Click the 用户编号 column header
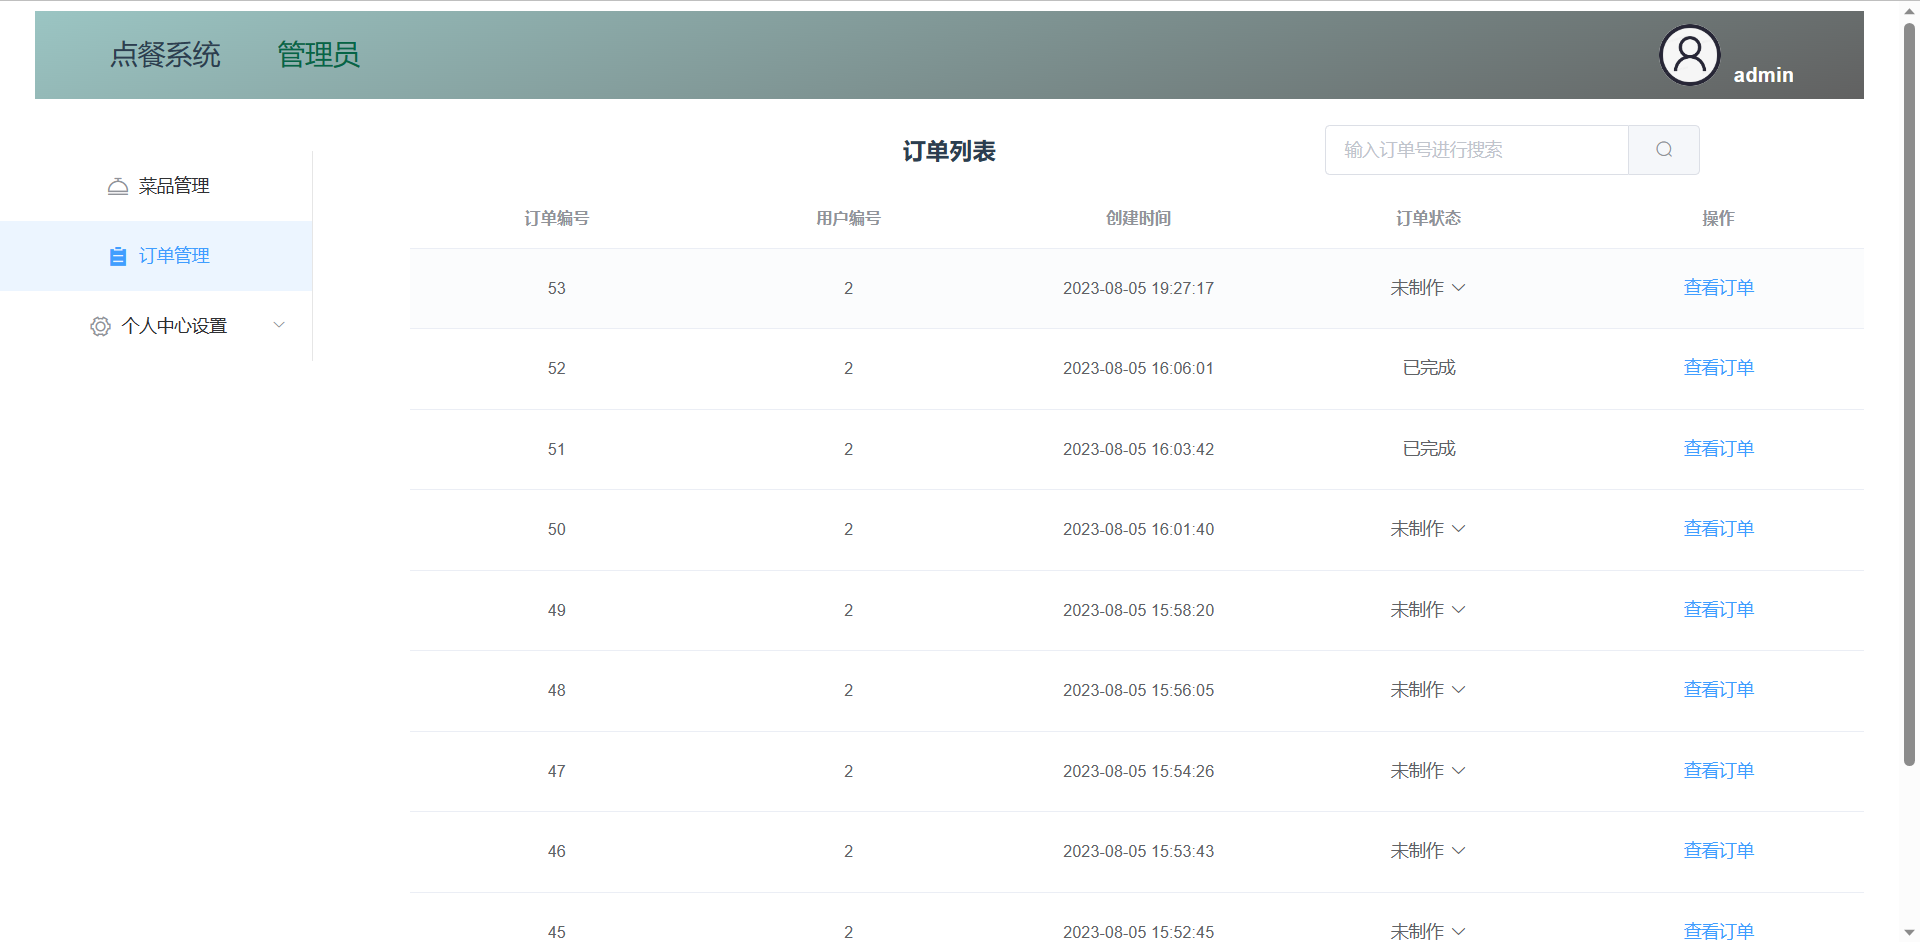 point(848,218)
